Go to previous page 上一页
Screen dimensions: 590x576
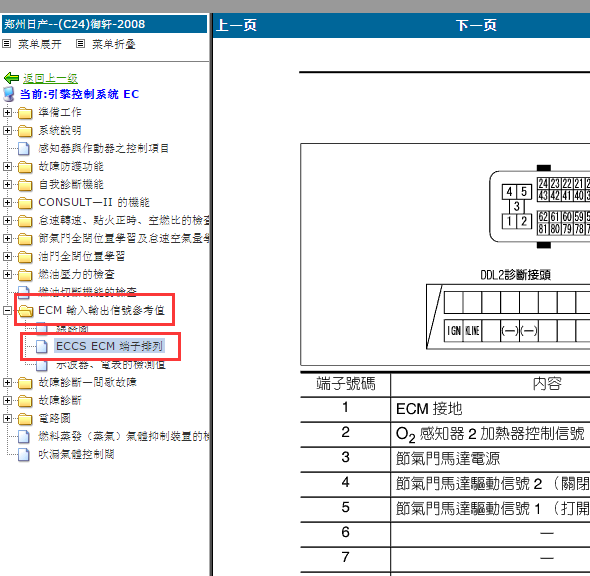click(237, 25)
